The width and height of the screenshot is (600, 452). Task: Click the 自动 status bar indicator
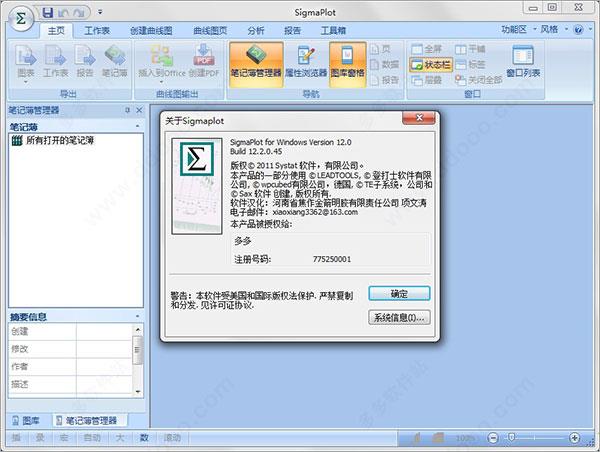[91, 437]
